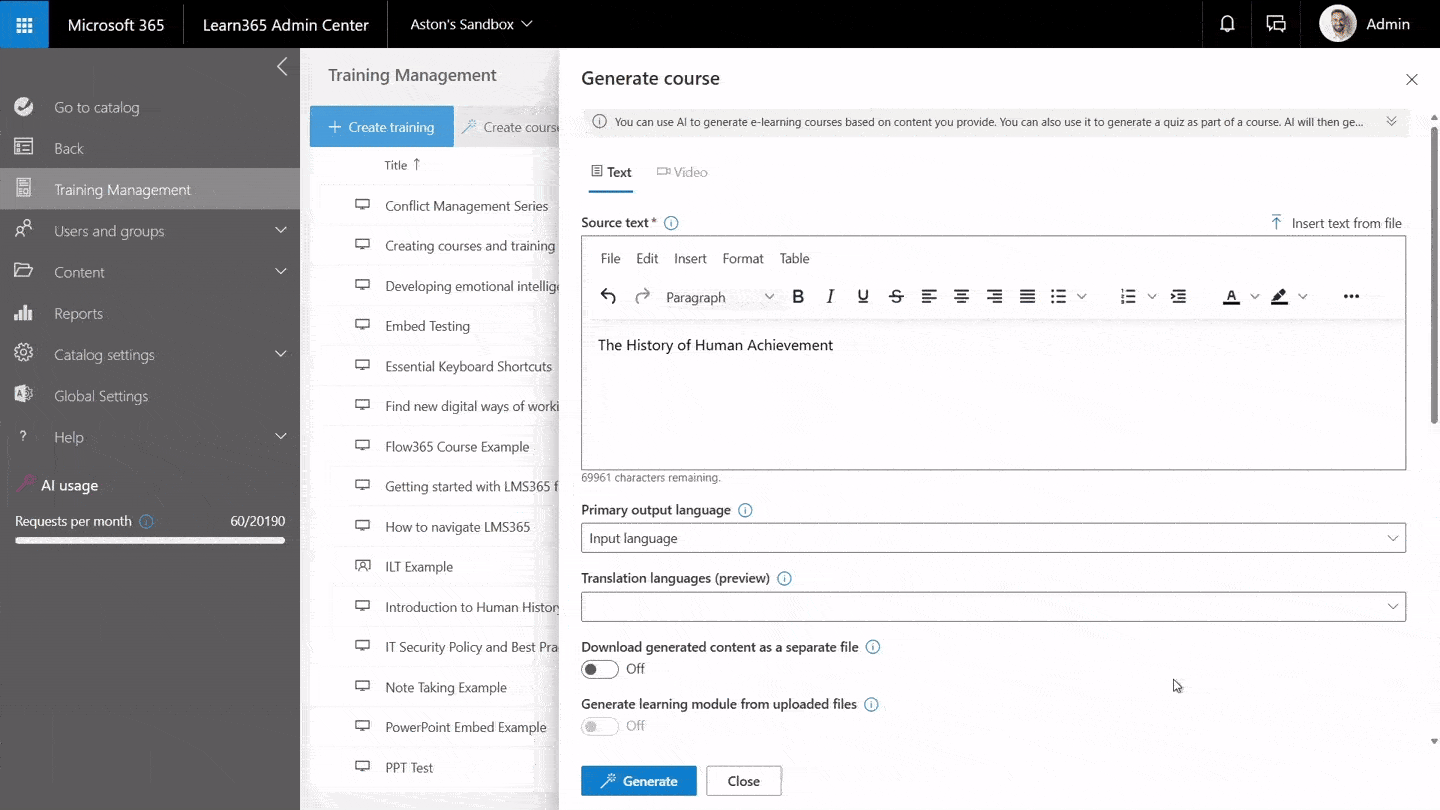Click the undo arrow in the editor toolbar

point(608,296)
